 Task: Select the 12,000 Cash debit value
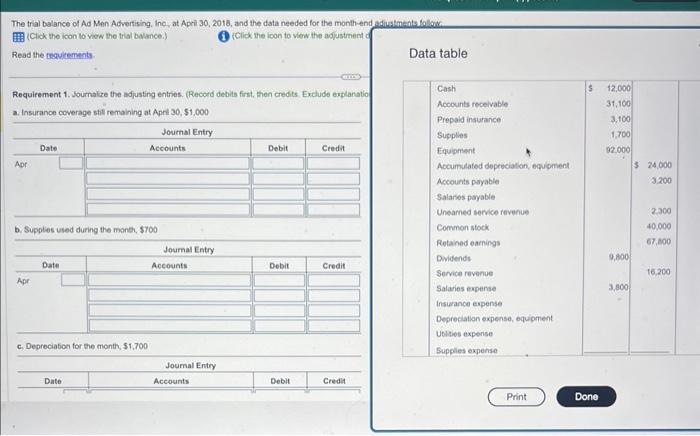click(618, 88)
